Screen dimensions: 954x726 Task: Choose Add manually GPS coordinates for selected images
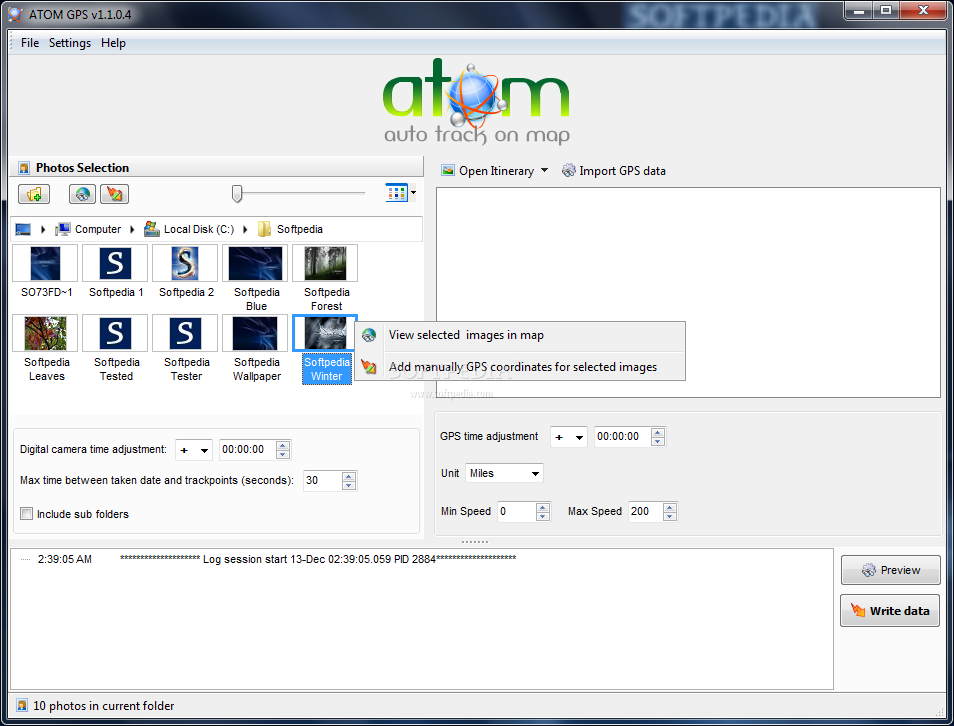point(520,366)
